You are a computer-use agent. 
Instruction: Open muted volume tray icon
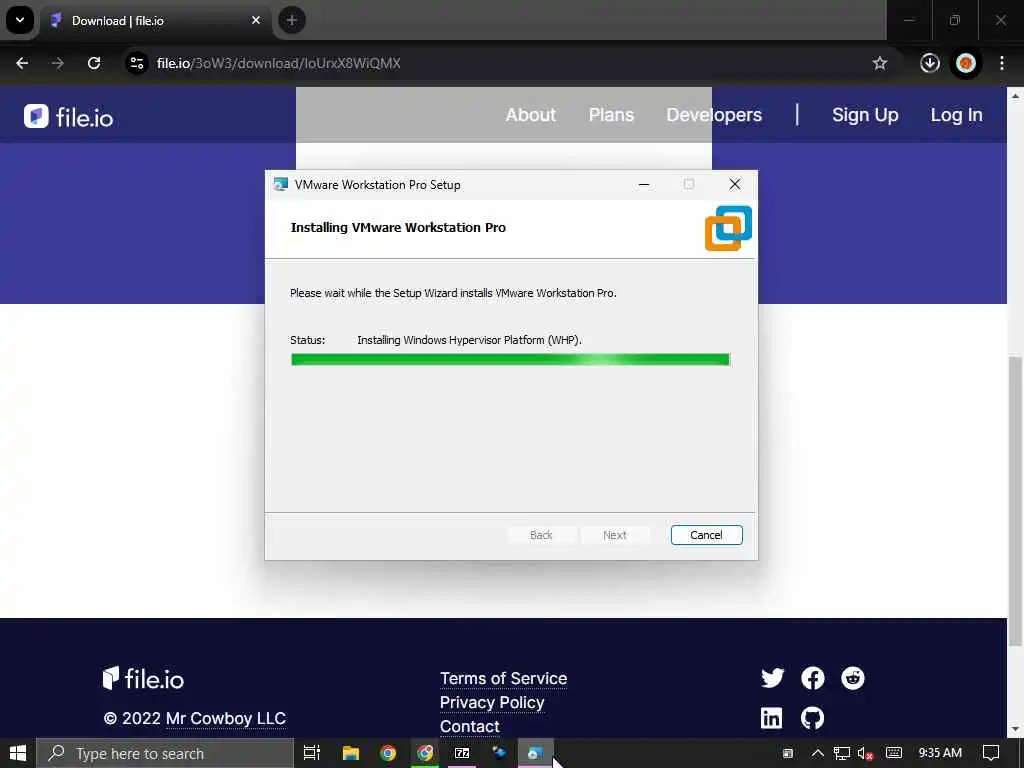coord(866,754)
